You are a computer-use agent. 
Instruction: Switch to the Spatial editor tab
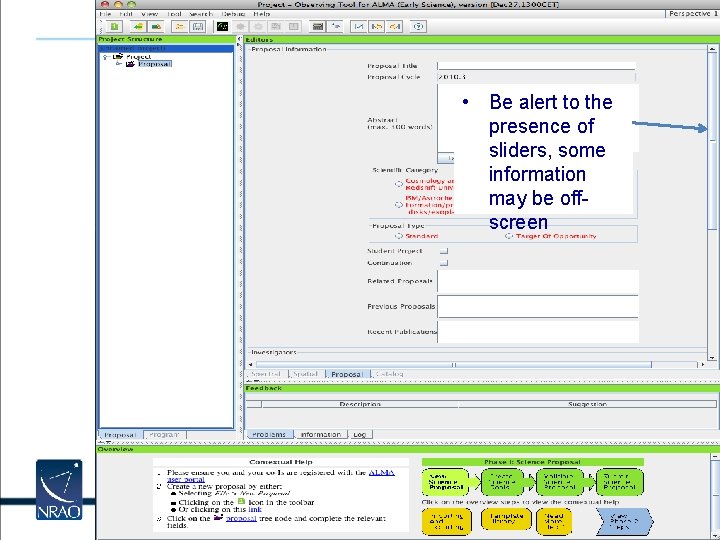[305, 374]
